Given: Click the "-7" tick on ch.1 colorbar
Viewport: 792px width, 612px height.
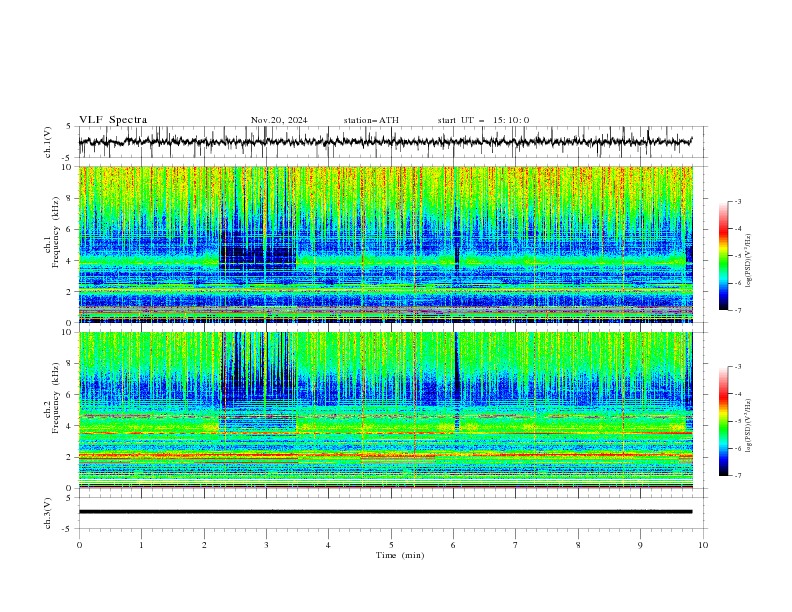Looking at the screenshot, I should tap(738, 310).
